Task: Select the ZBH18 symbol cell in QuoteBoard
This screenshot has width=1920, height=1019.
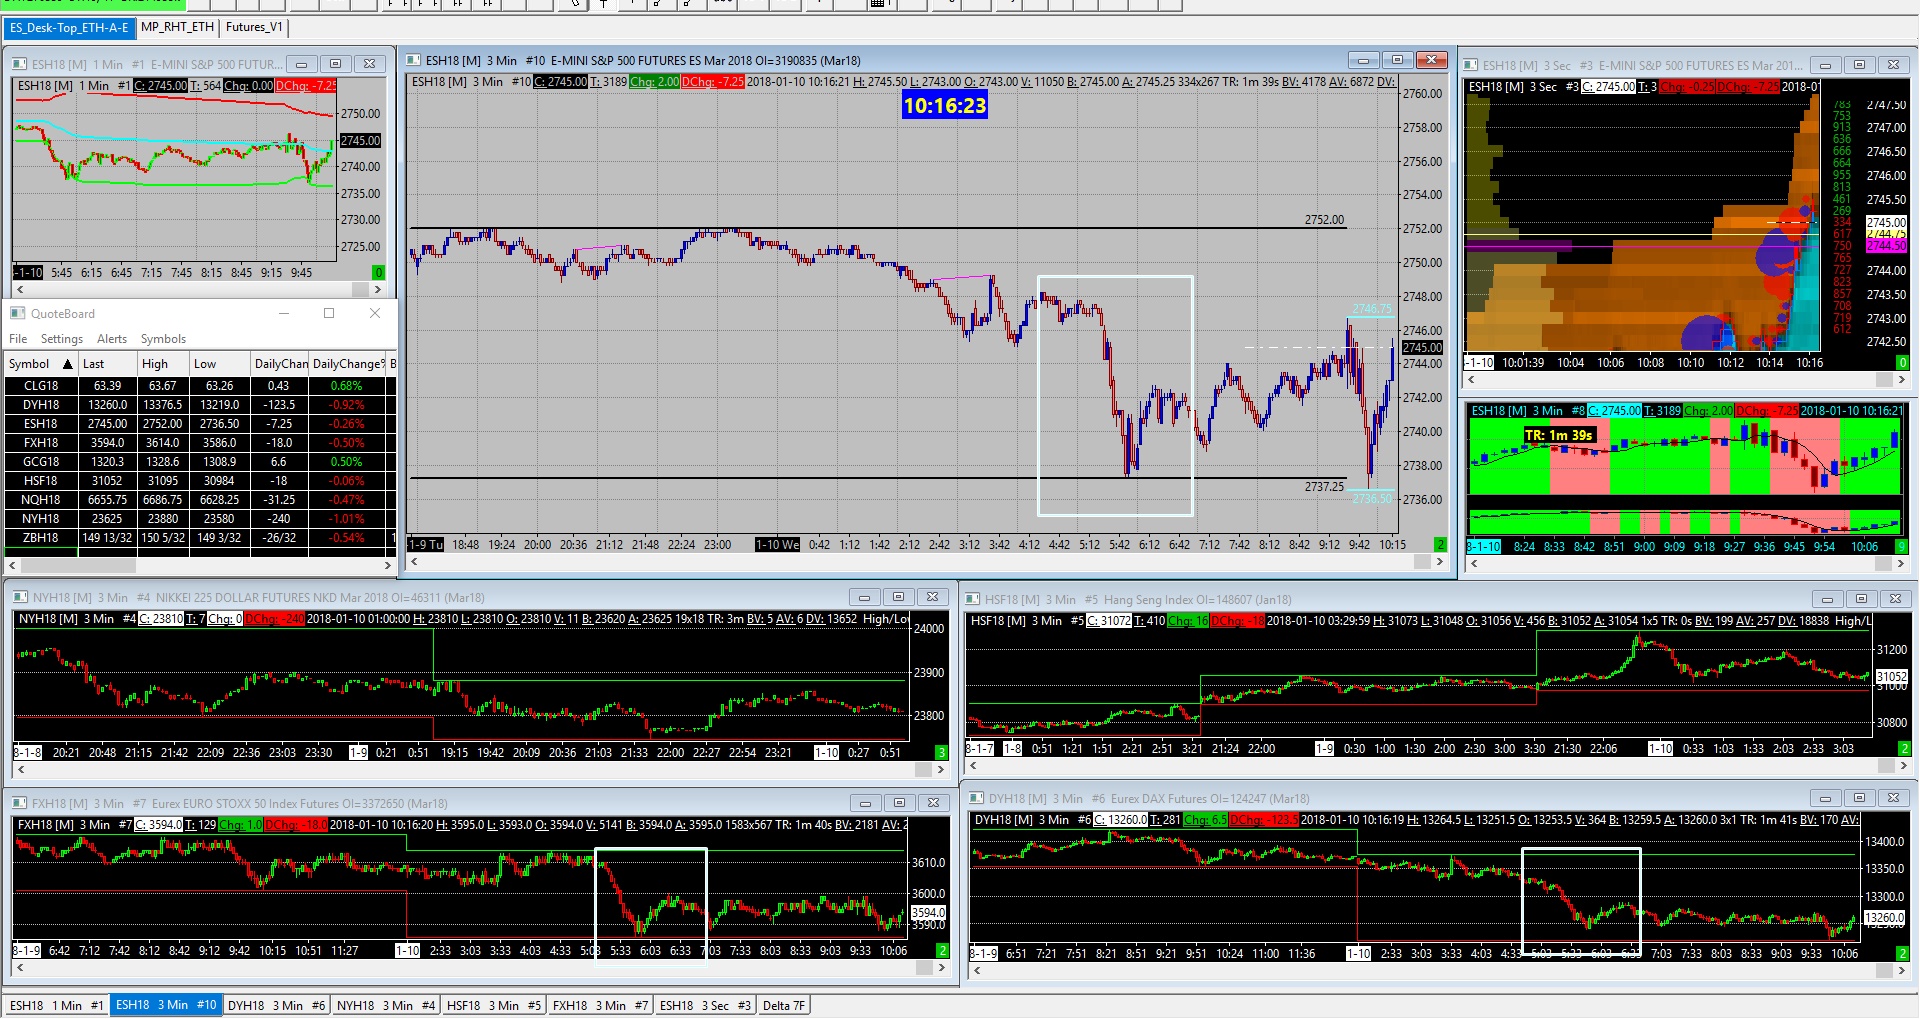Action: pos(41,538)
